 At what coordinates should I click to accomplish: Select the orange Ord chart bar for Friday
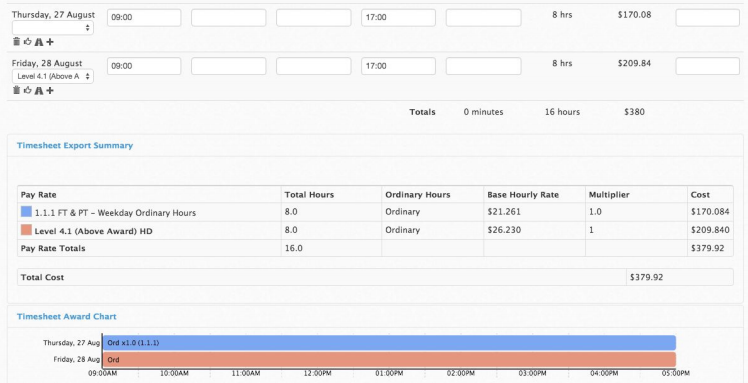point(389,360)
